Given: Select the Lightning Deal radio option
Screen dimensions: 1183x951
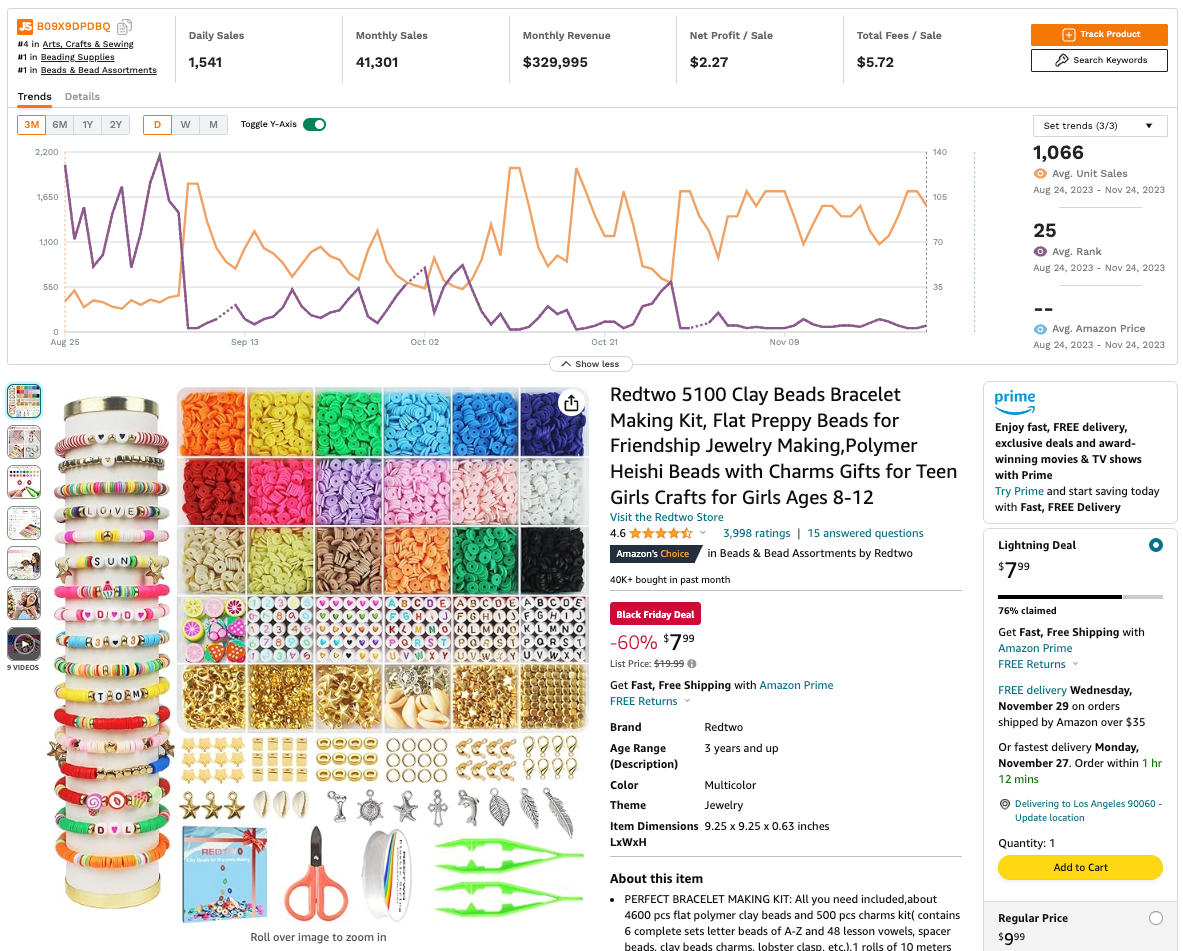Looking at the screenshot, I should pyautogui.click(x=1155, y=545).
